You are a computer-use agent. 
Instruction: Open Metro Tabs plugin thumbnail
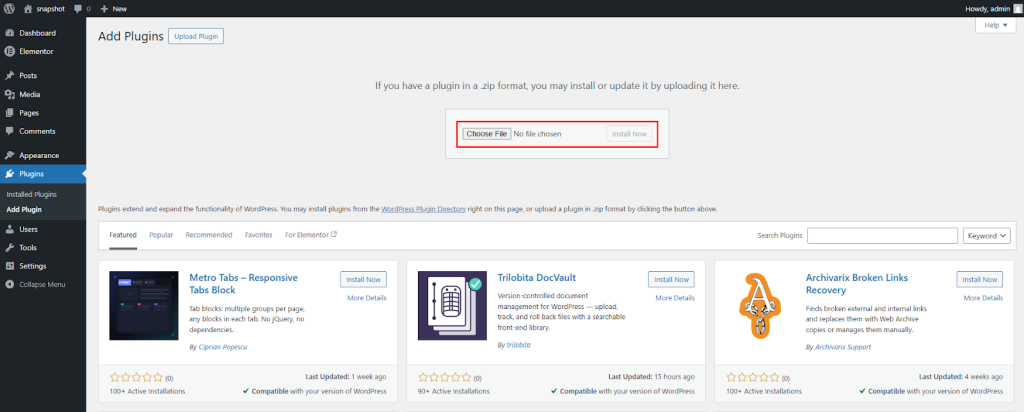[x=144, y=306]
